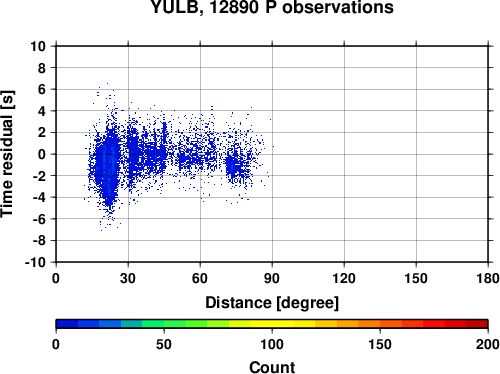Image resolution: width=500 pixels, height=374 pixels.
Task: Click the Time residual [s] axis label
Action: point(7,154)
